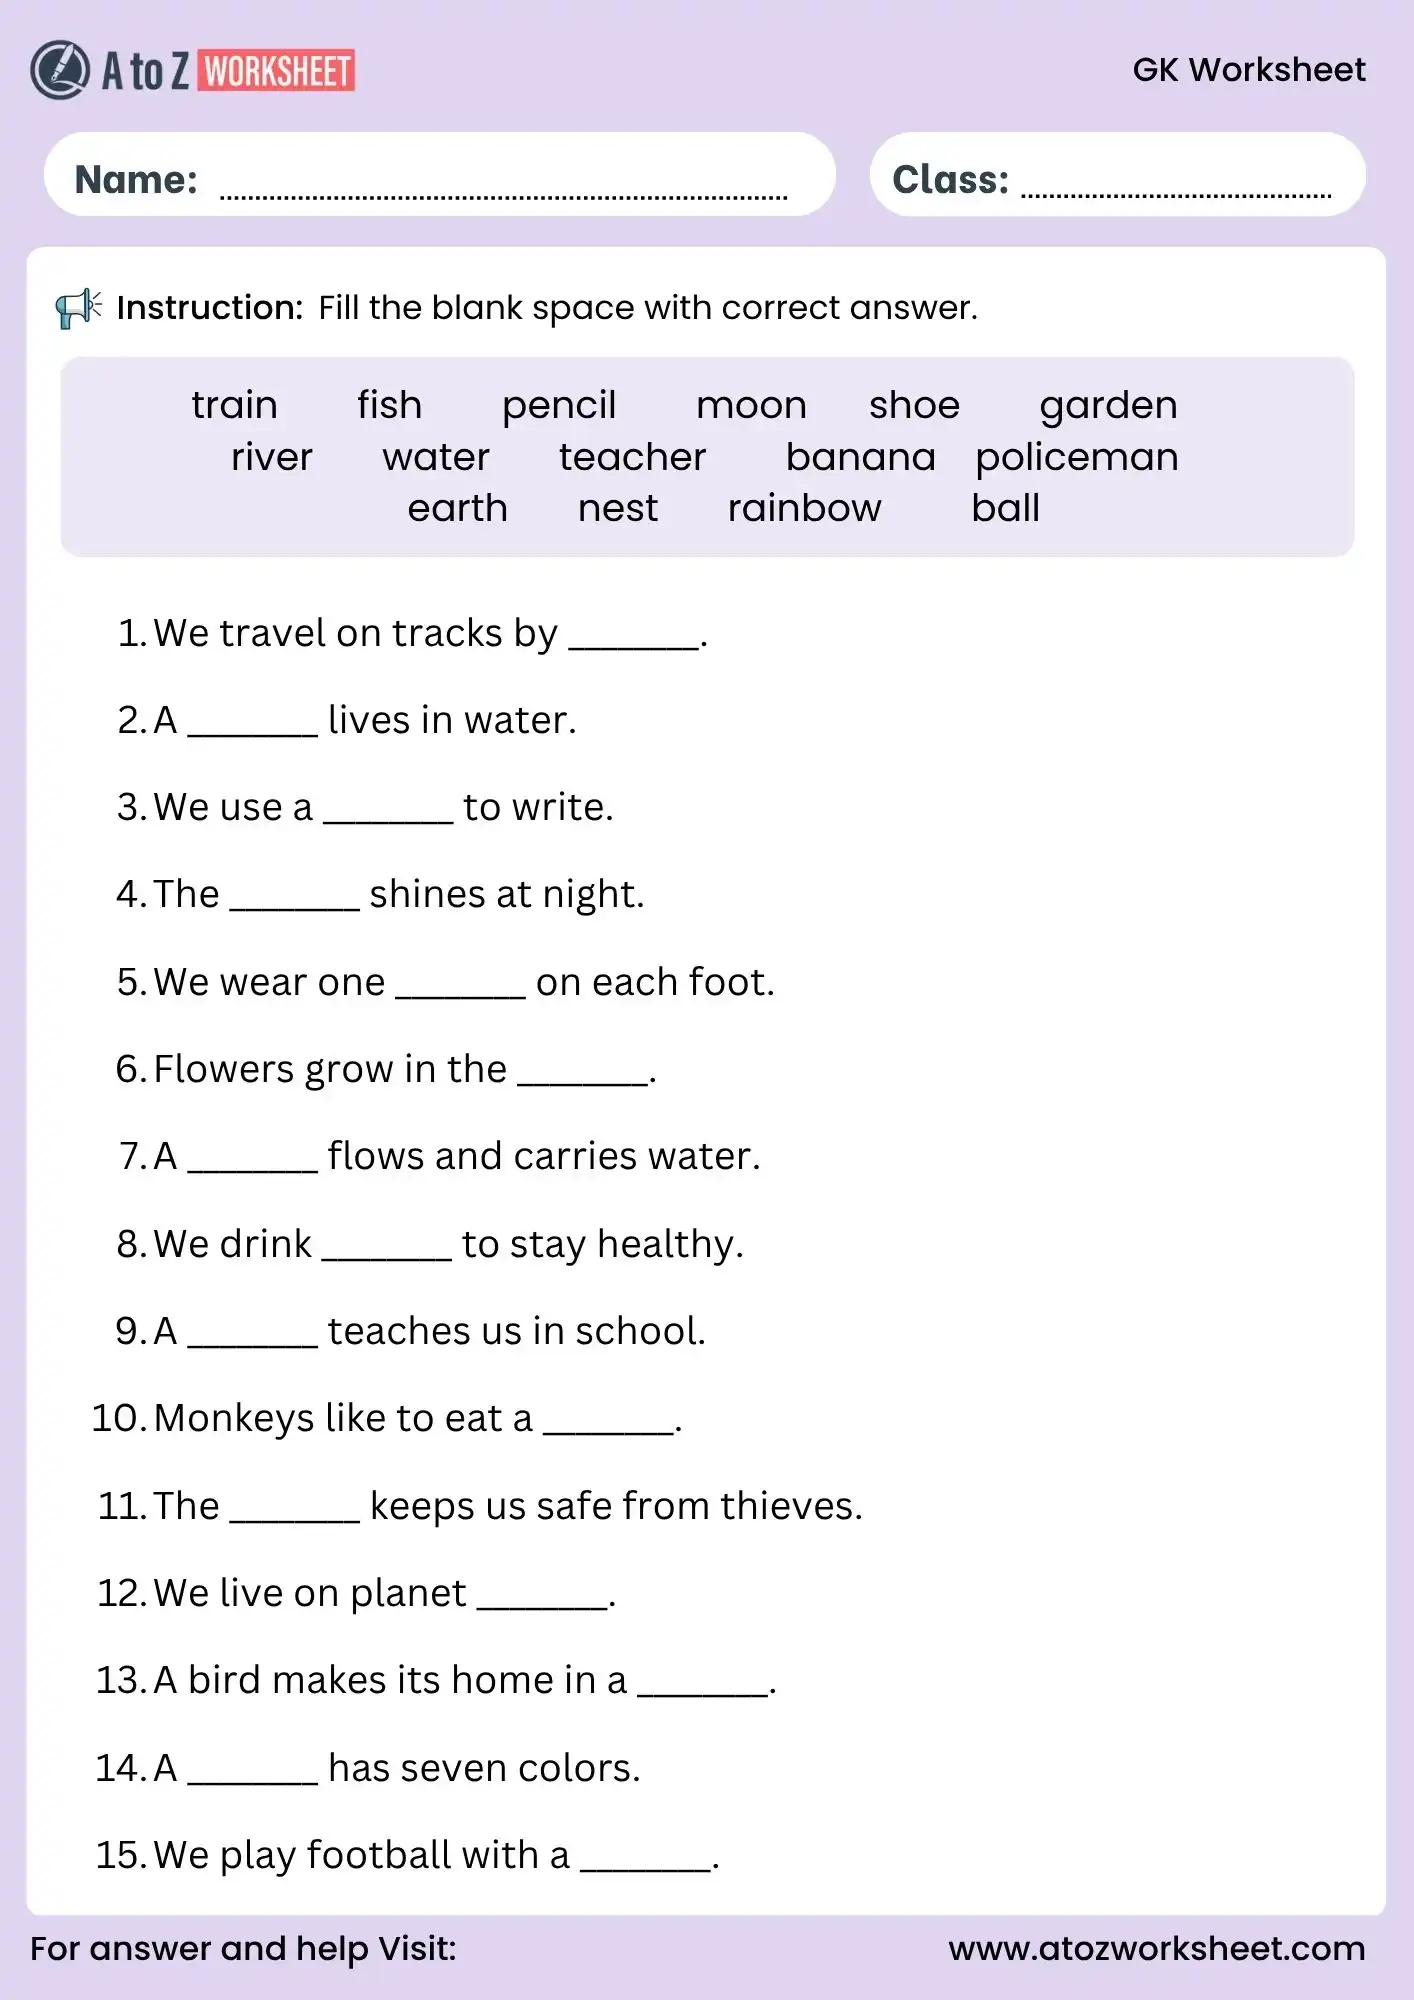1414x2000 pixels.
Task: Click the GK Worksheet header text
Action: (1248, 70)
